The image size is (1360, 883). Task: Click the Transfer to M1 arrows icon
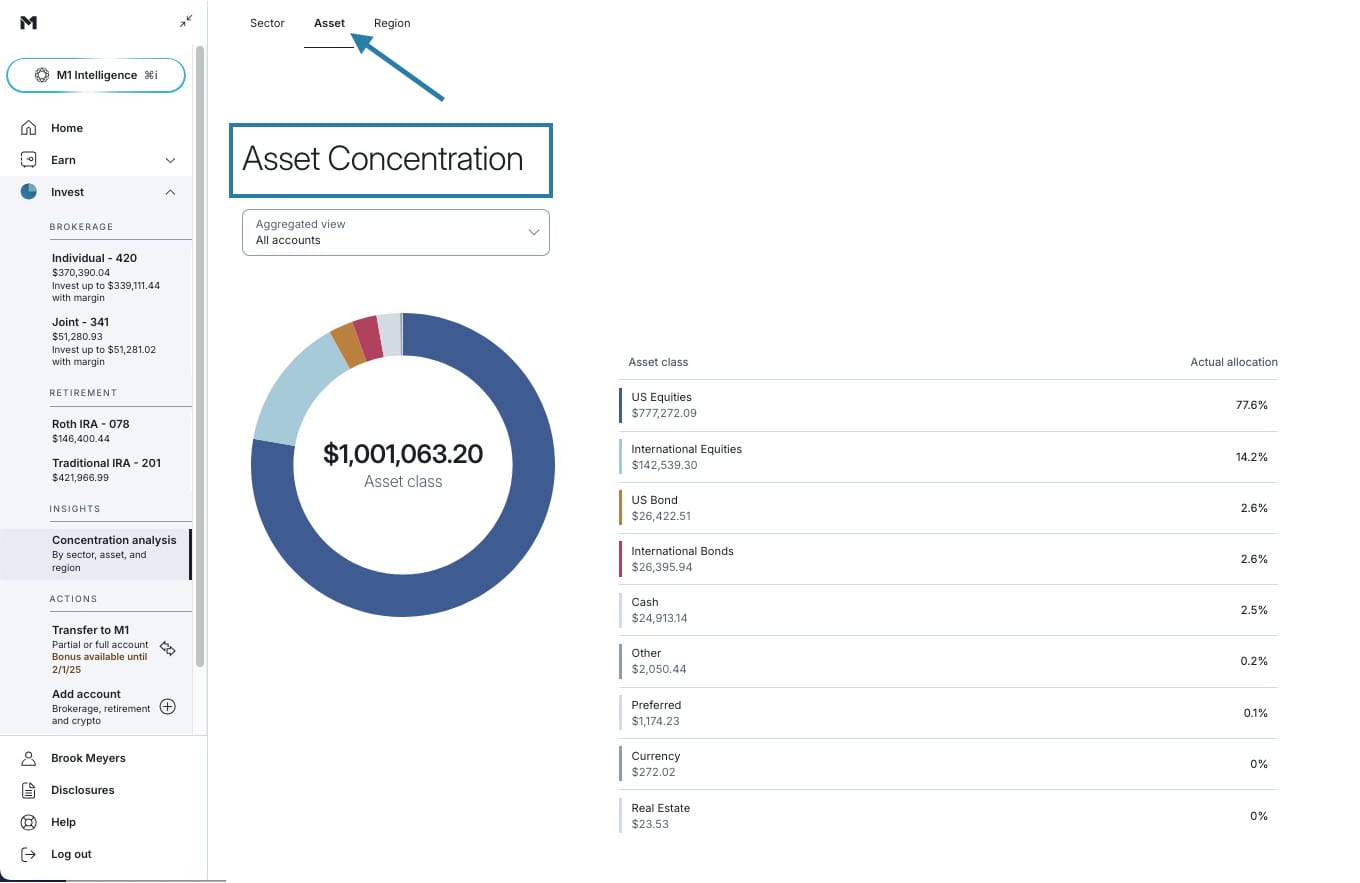(x=168, y=649)
